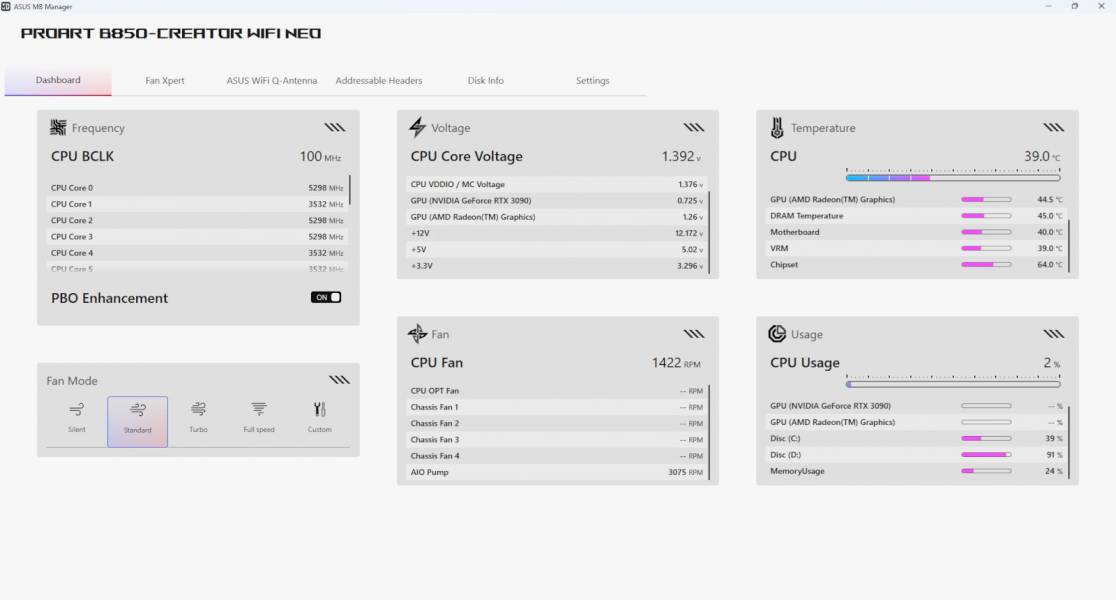
Task: Toggle the PBO Enhancement switch off
Action: click(x=326, y=298)
